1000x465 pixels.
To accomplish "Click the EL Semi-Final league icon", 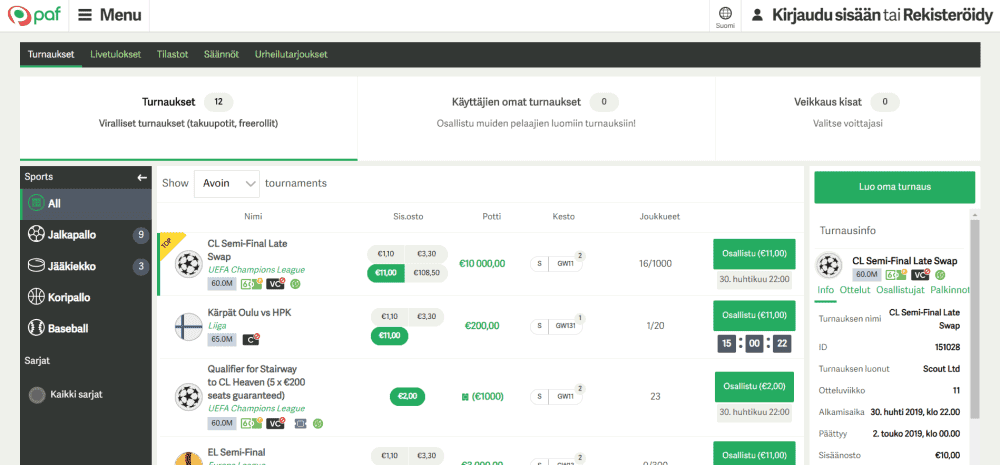I will click(x=188, y=459).
